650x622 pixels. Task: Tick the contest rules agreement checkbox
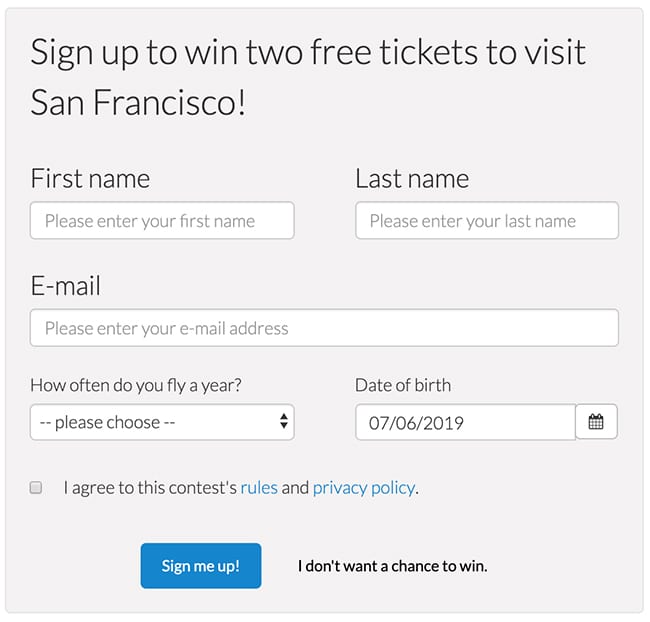coord(36,487)
